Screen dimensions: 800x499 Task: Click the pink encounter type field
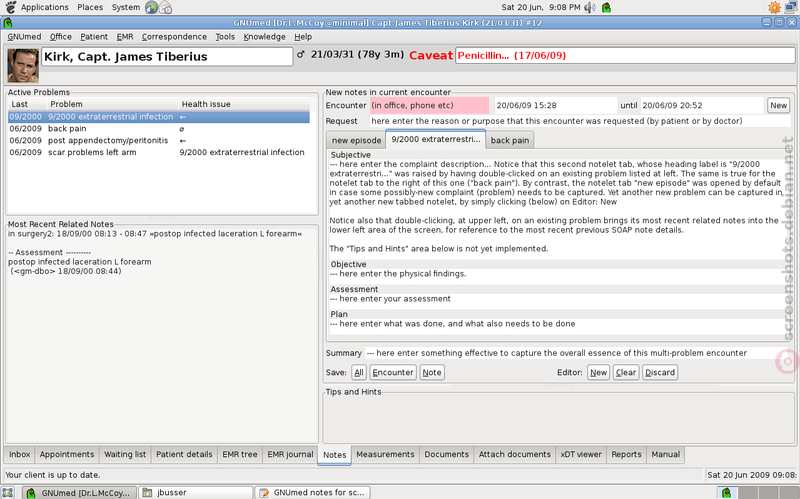coord(429,105)
